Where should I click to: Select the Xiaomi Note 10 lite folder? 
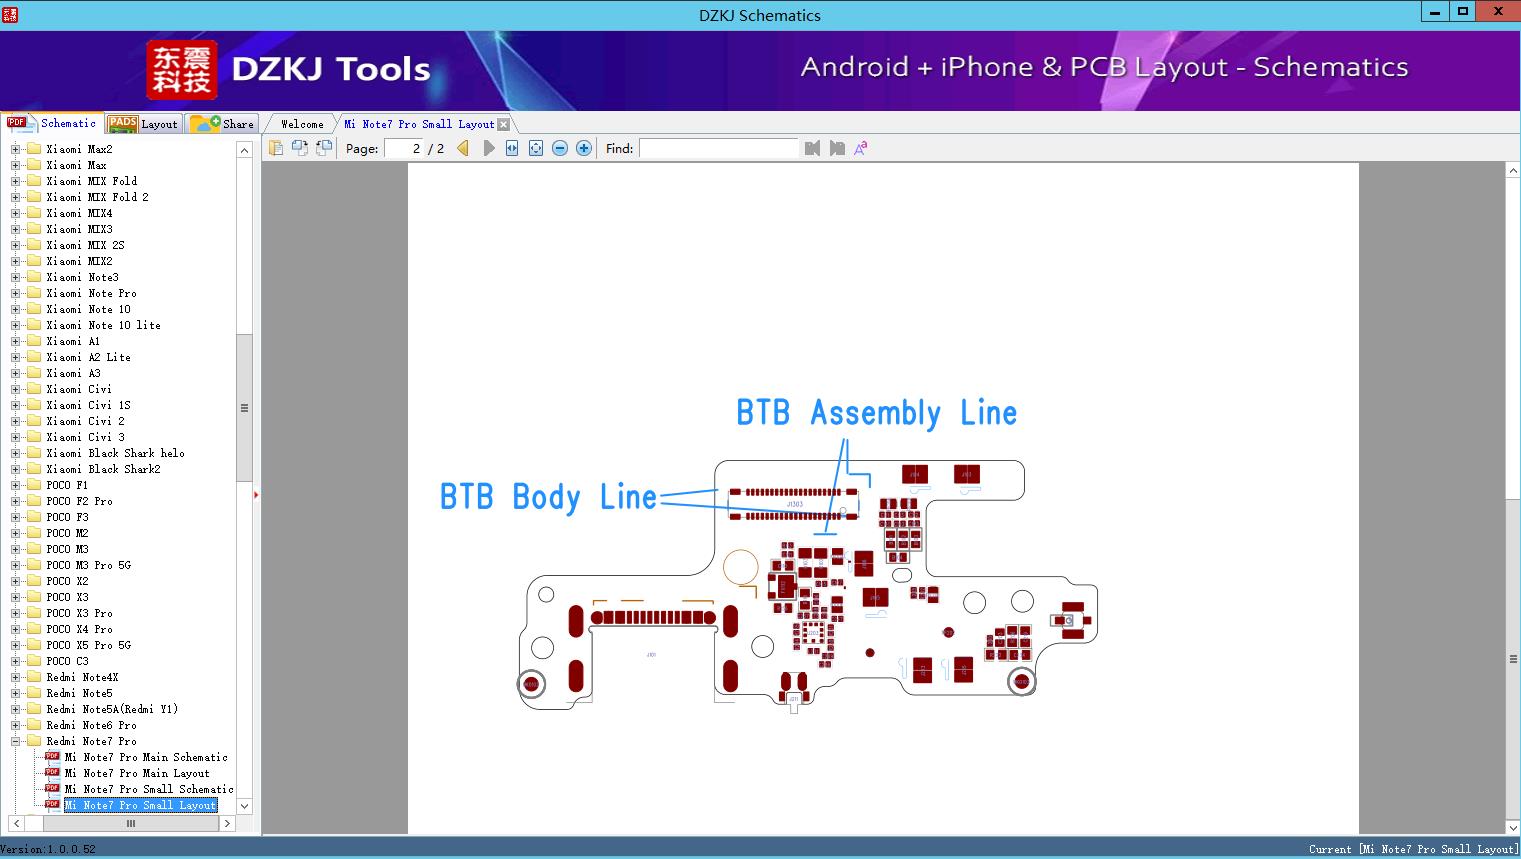(x=103, y=325)
